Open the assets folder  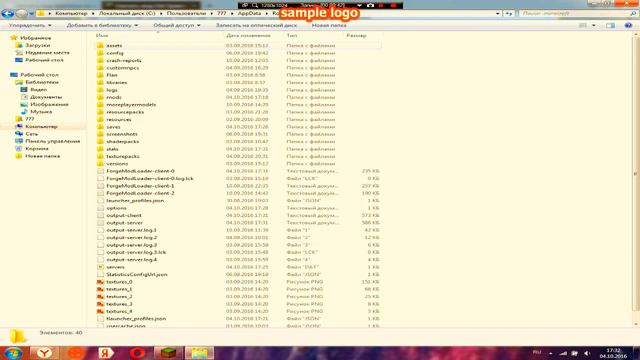[x=114, y=45]
